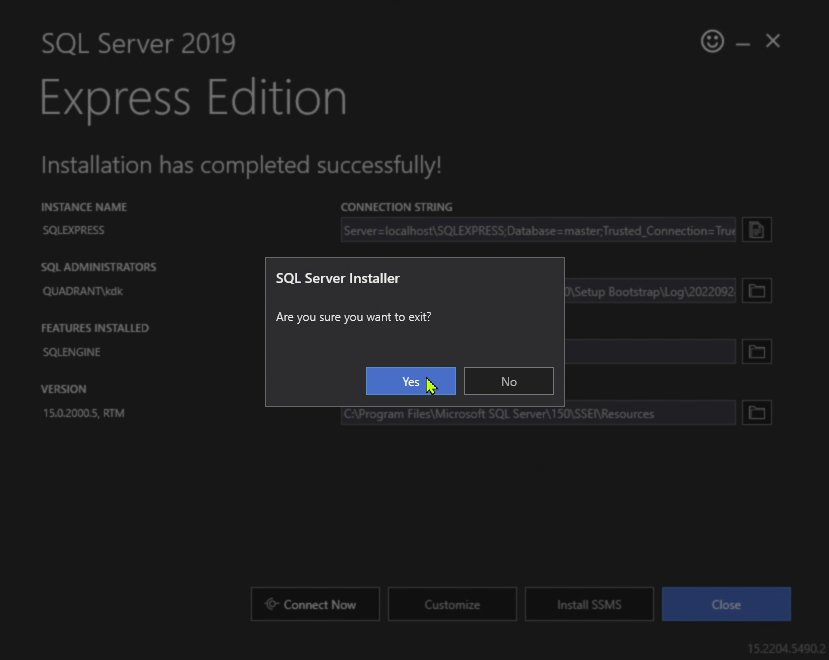The width and height of the screenshot is (829, 660).
Task: Open the folder icon beside the empty path field
Action: point(757,351)
